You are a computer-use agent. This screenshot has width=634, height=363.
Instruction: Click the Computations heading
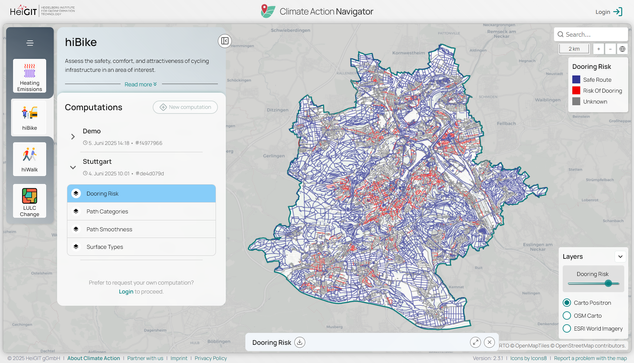click(x=93, y=108)
